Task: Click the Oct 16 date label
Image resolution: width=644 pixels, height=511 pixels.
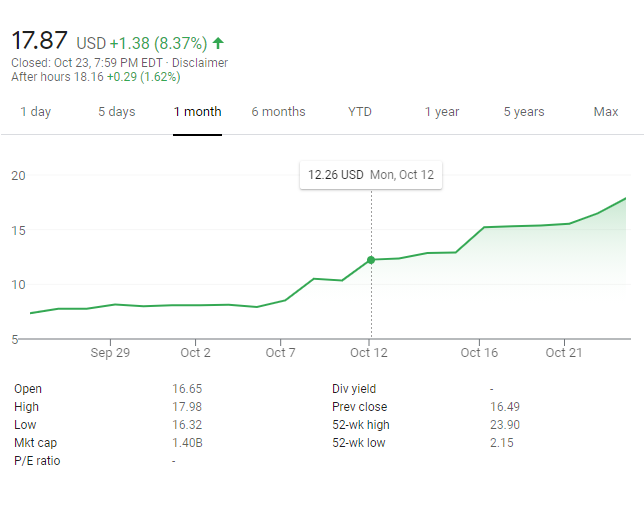Action: coord(479,352)
